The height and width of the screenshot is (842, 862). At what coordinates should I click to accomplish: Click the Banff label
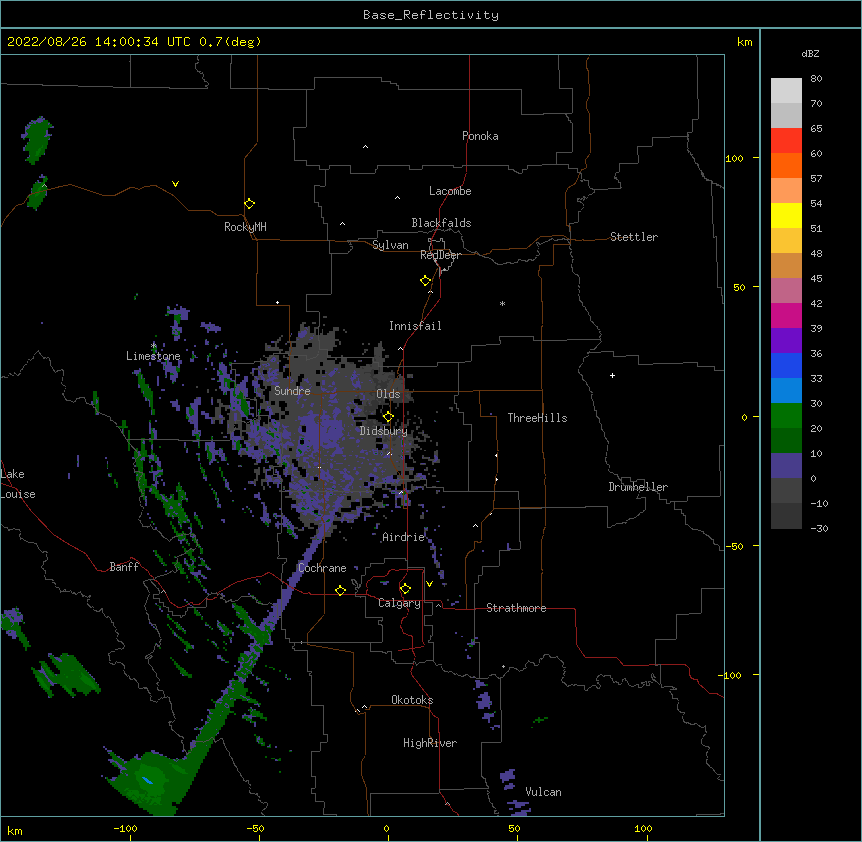[x=124, y=567]
